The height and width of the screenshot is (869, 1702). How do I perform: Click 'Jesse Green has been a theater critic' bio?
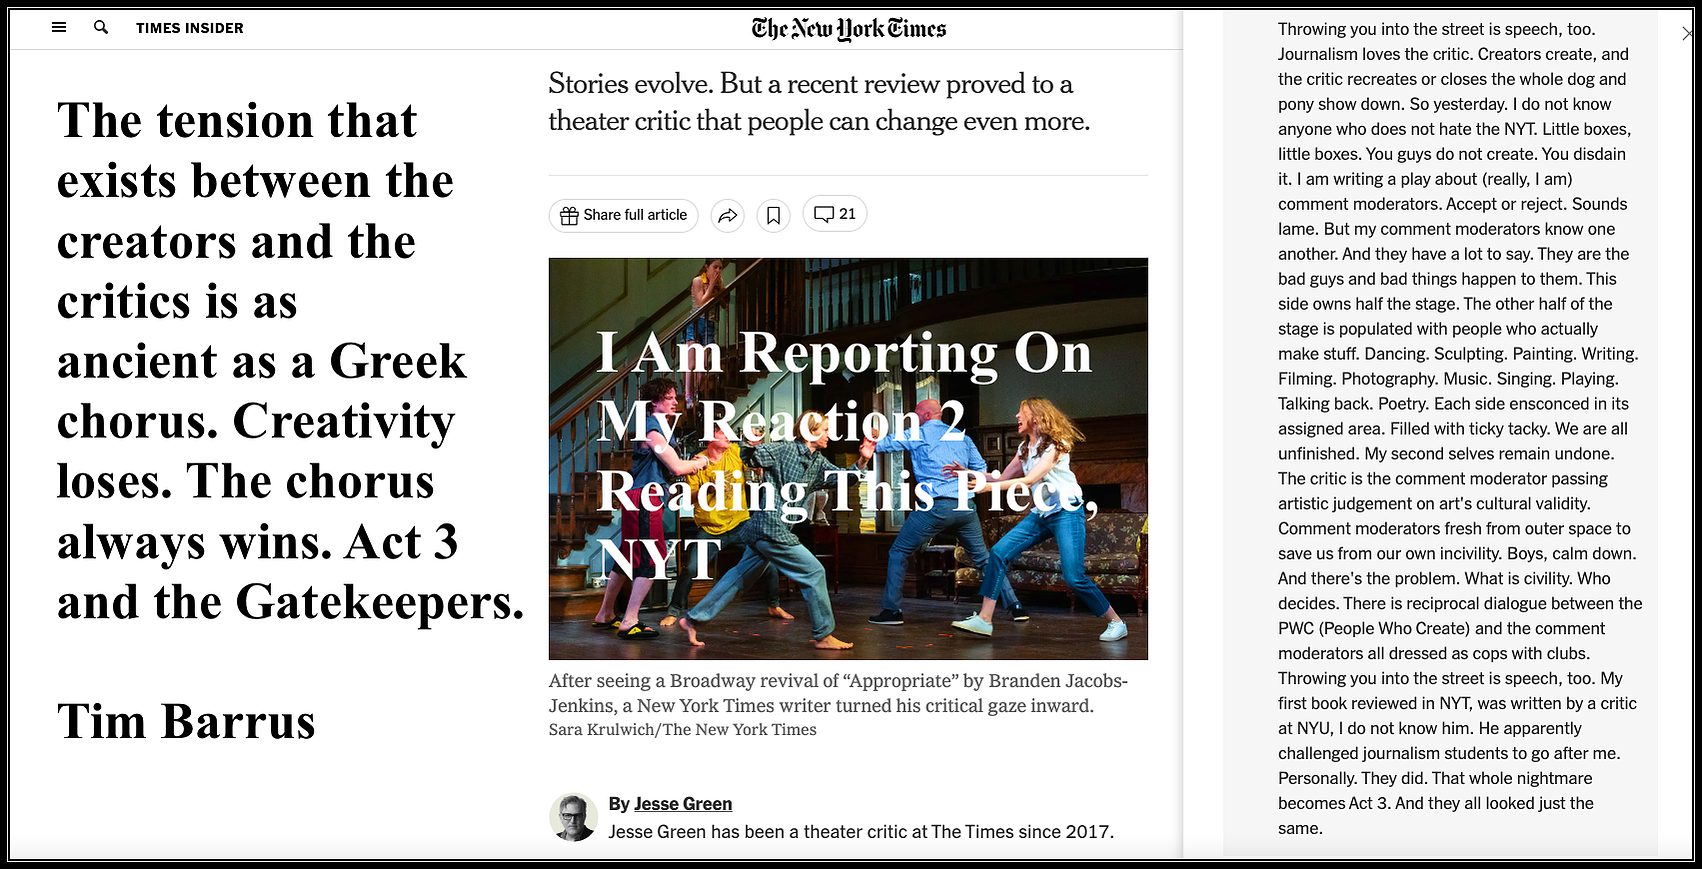pos(861,832)
